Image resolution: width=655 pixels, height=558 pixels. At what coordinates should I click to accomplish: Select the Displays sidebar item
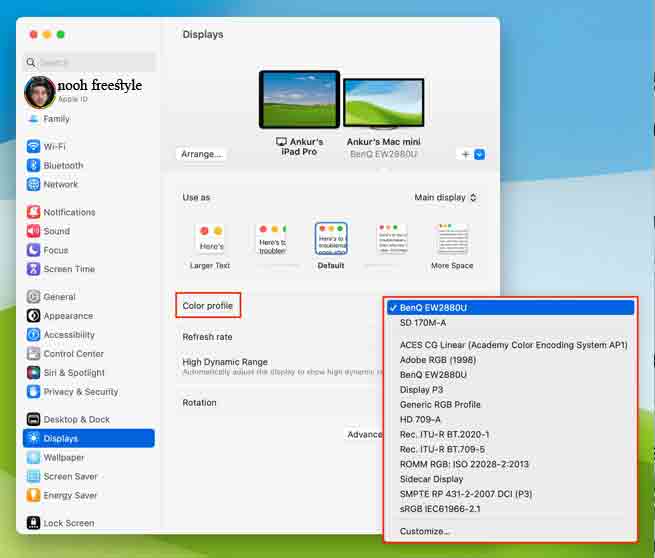[x=89, y=438]
